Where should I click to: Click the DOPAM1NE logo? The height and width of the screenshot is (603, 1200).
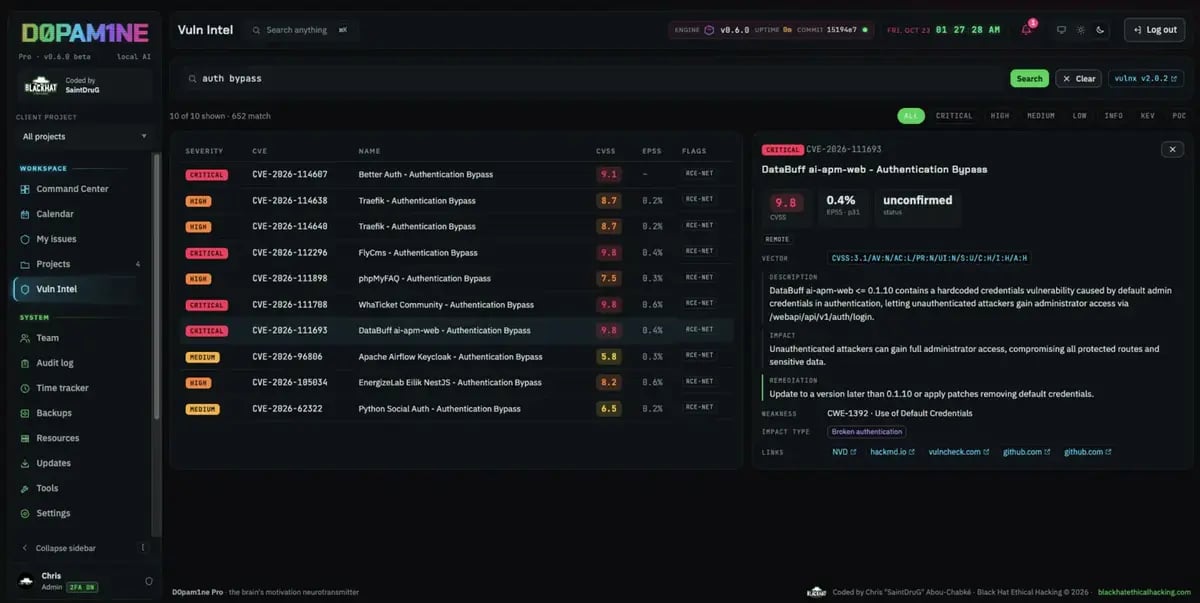[x=85, y=32]
